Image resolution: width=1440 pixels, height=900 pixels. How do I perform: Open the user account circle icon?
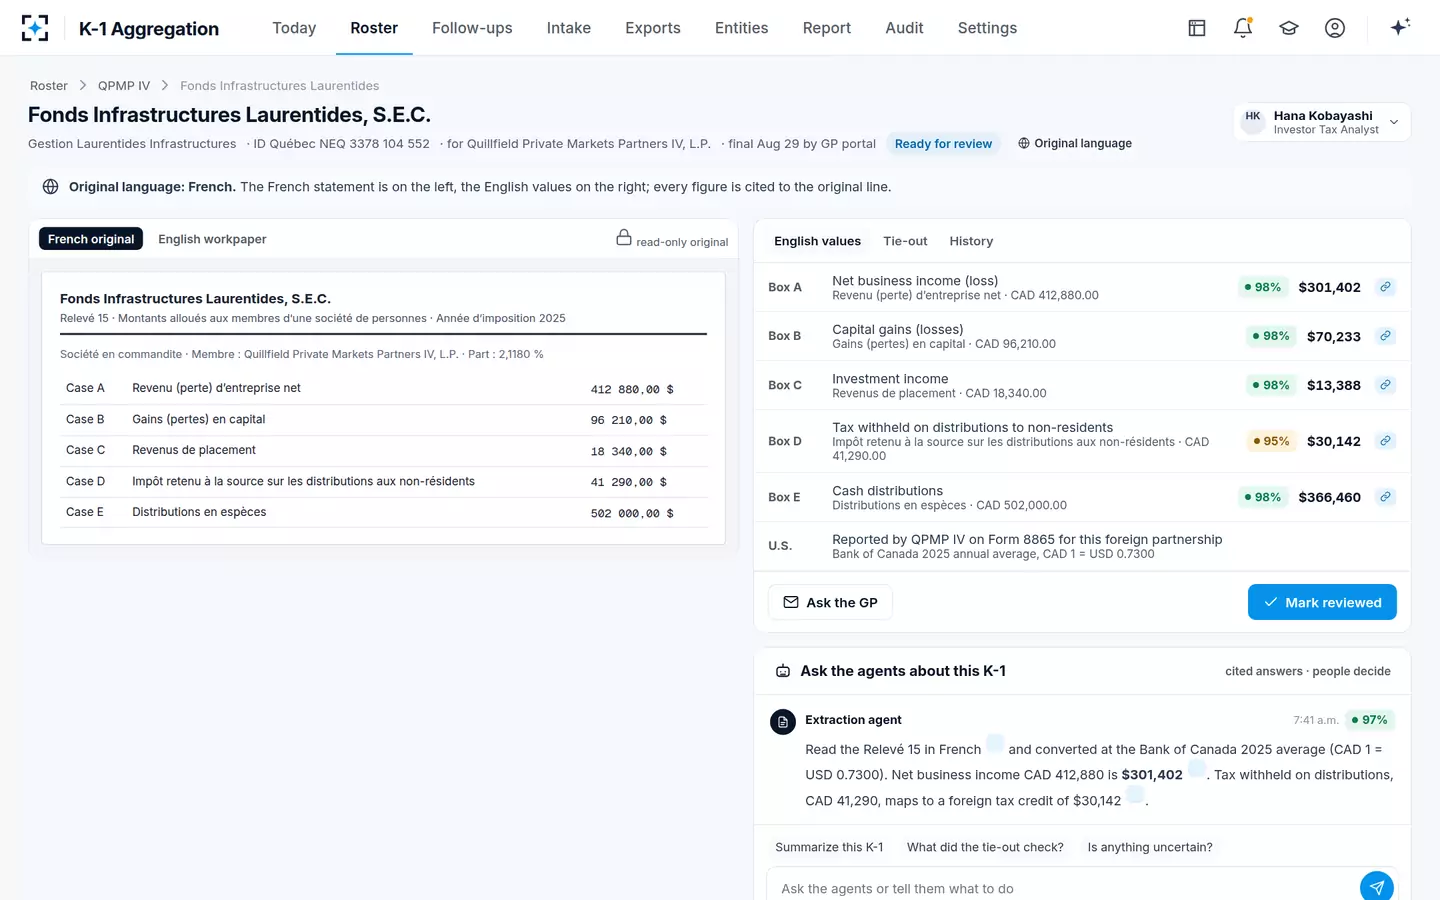point(1335,28)
